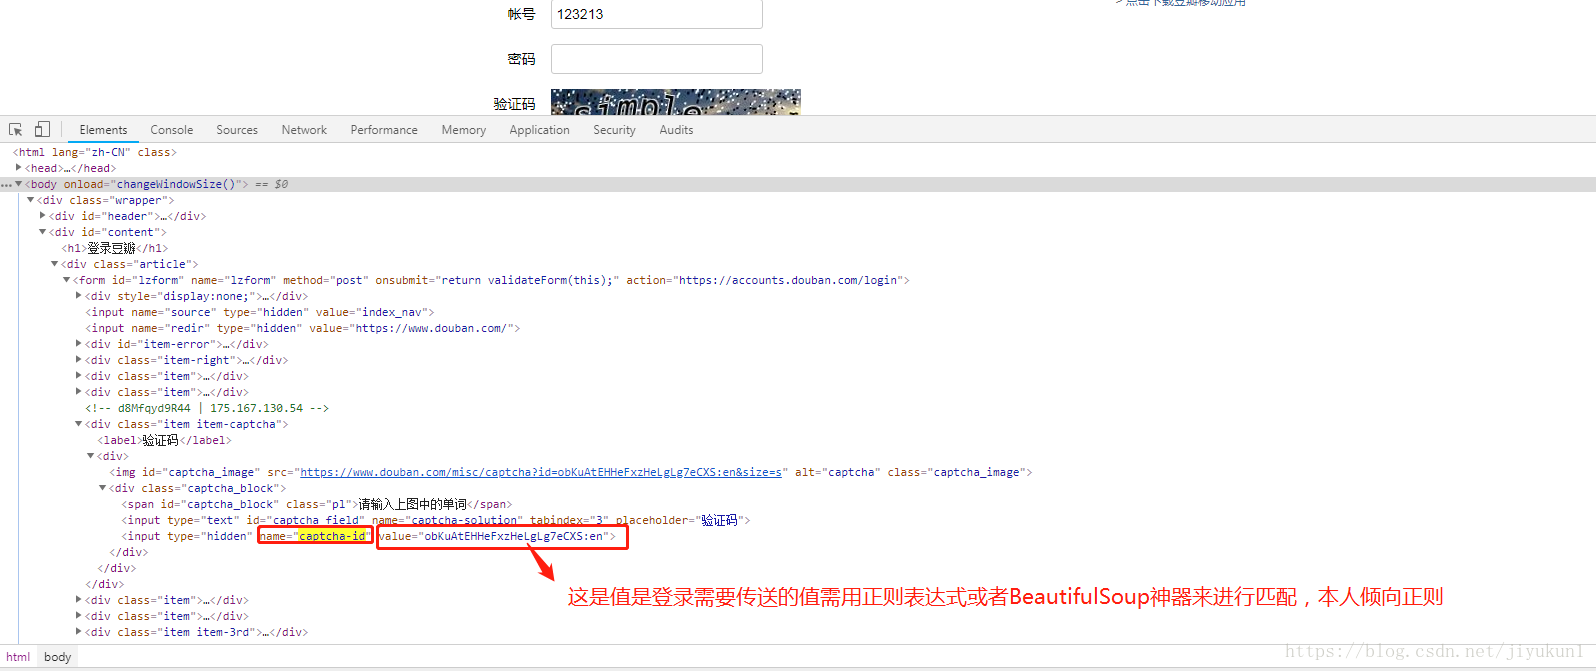This screenshot has width=1596, height=671.
Task: Switch to the Elements tab
Action: 103,130
